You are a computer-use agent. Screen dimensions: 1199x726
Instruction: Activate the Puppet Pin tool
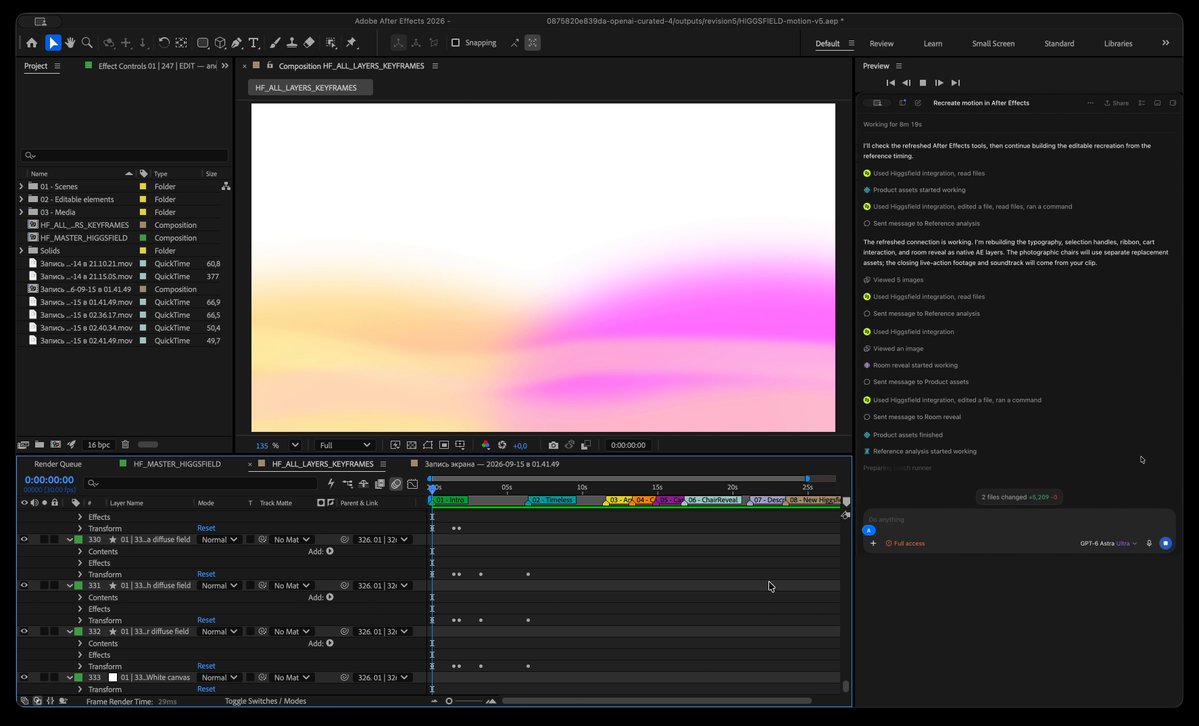pos(351,43)
